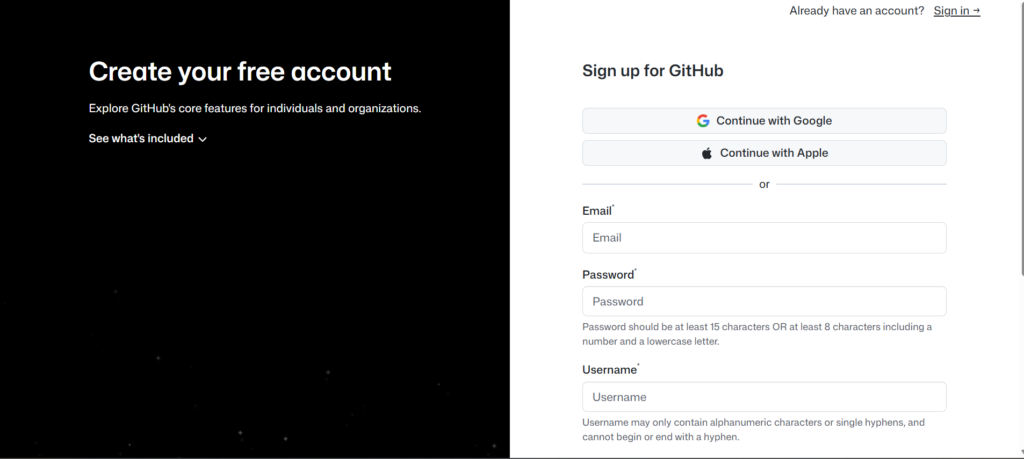Image resolution: width=1024 pixels, height=459 pixels.
Task: Click the "Create your free account" heading
Action: pyautogui.click(x=240, y=71)
